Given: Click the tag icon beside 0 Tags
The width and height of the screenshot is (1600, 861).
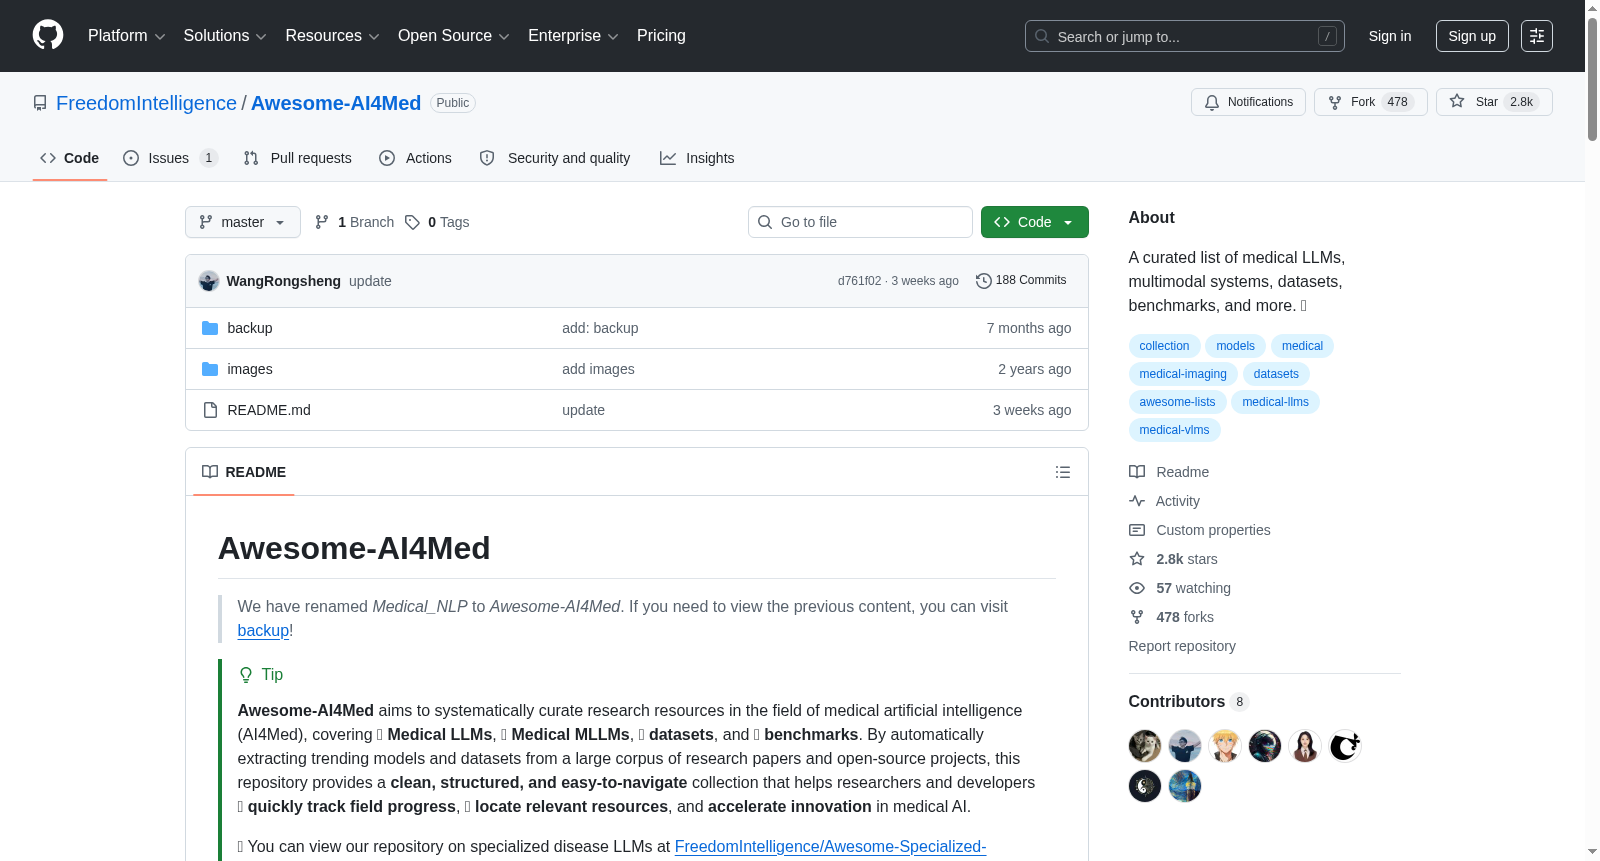Looking at the screenshot, I should tap(412, 222).
